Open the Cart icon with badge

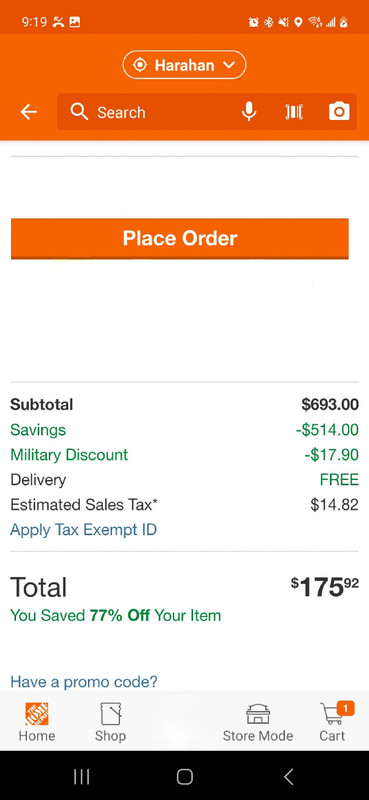pyautogui.click(x=334, y=721)
